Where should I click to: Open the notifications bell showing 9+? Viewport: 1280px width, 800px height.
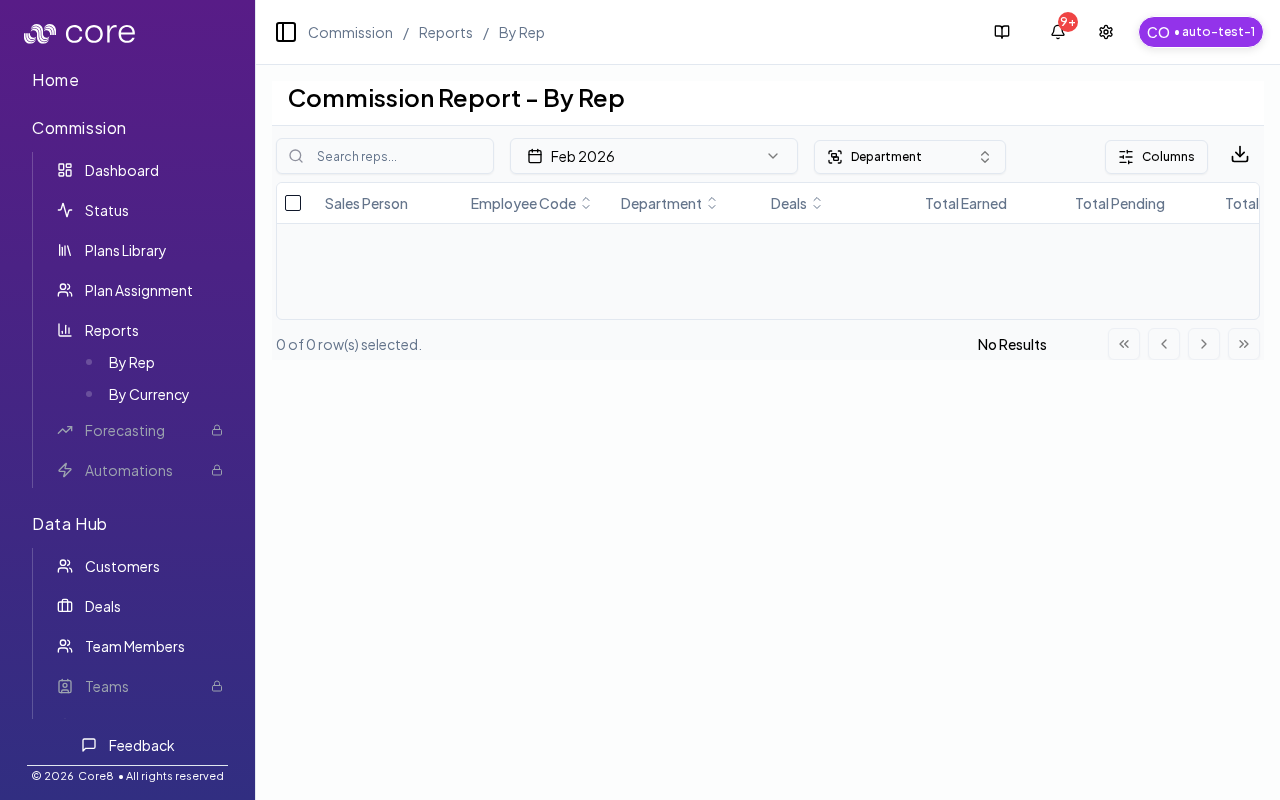(x=1057, y=32)
